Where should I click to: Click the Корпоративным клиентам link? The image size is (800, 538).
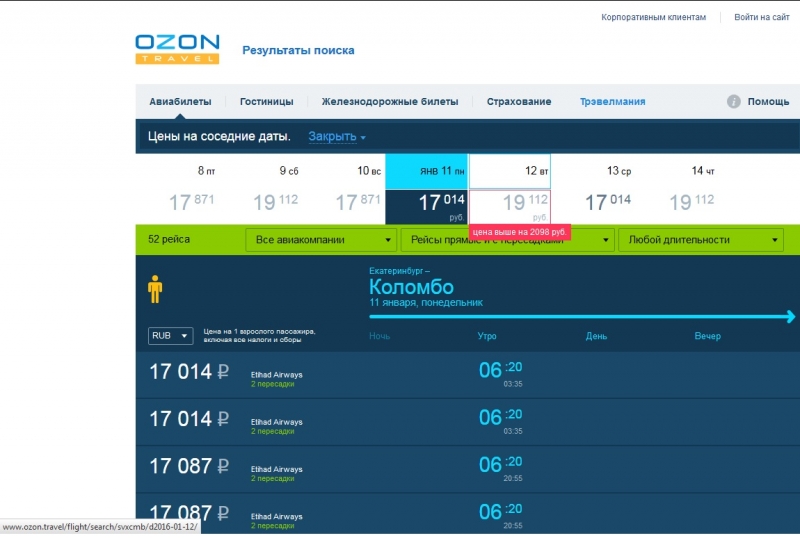tap(653, 17)
